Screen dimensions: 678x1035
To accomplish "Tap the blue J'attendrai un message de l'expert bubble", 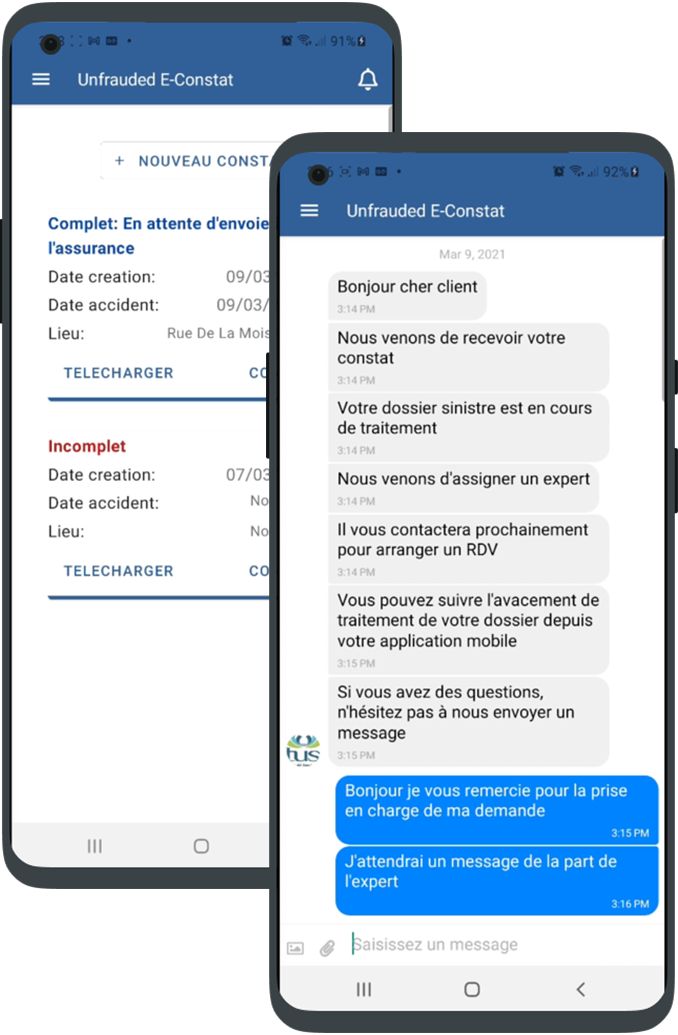I will click(496, 880).
